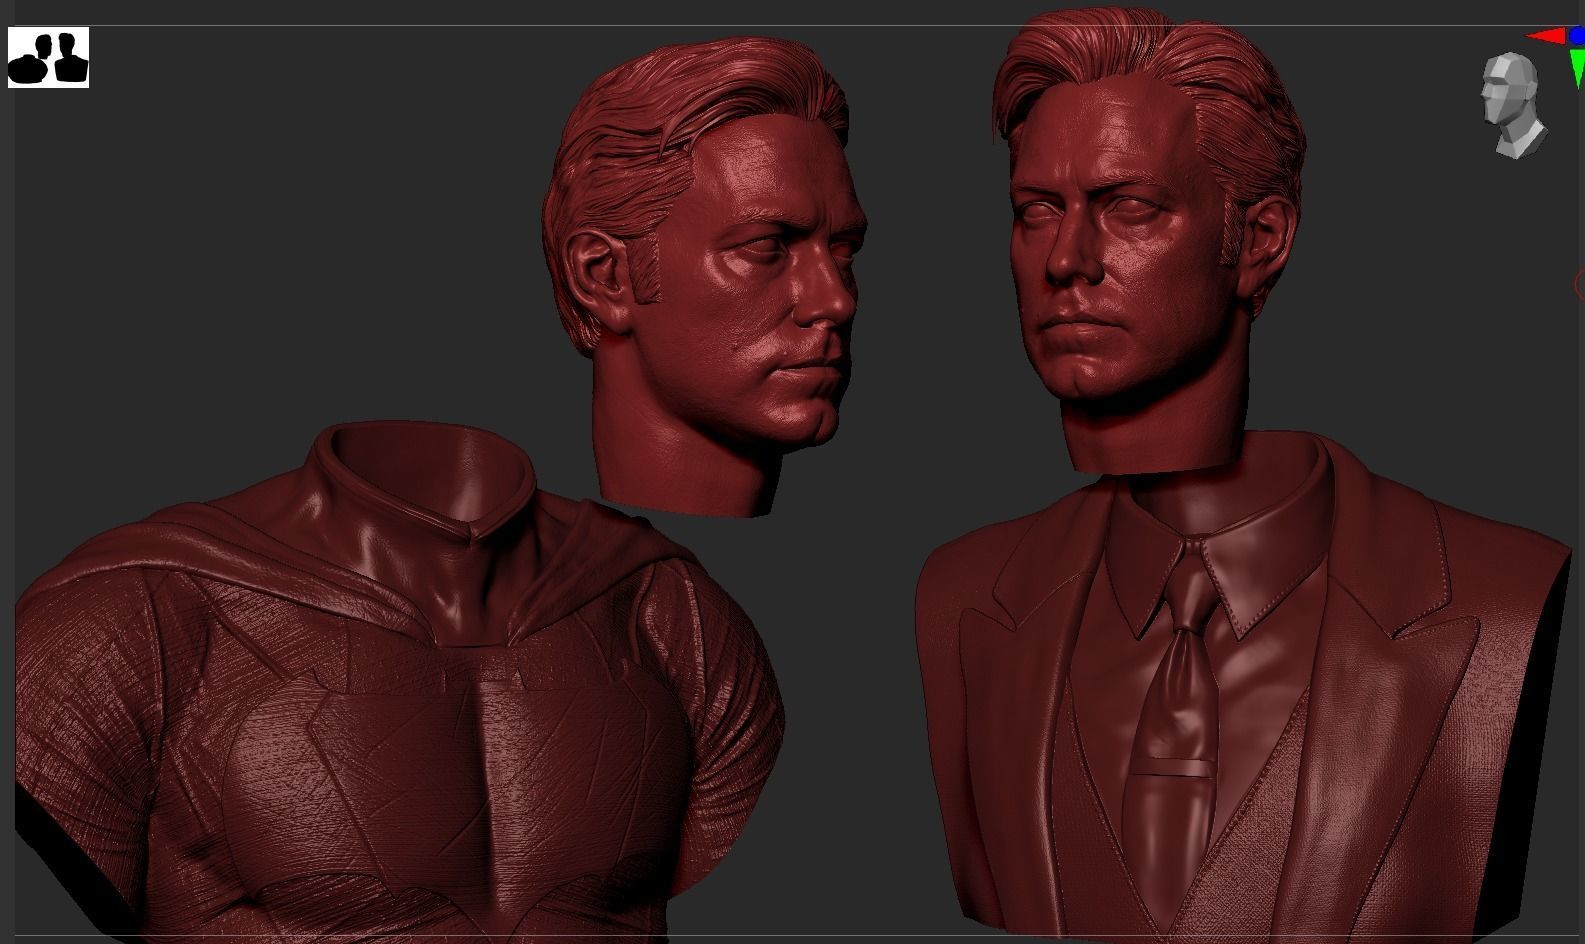Click the subtool silhouette thumbnail at top-left
The width and height of the screenshot is (1585, 944).
click(x=48, y=58)
